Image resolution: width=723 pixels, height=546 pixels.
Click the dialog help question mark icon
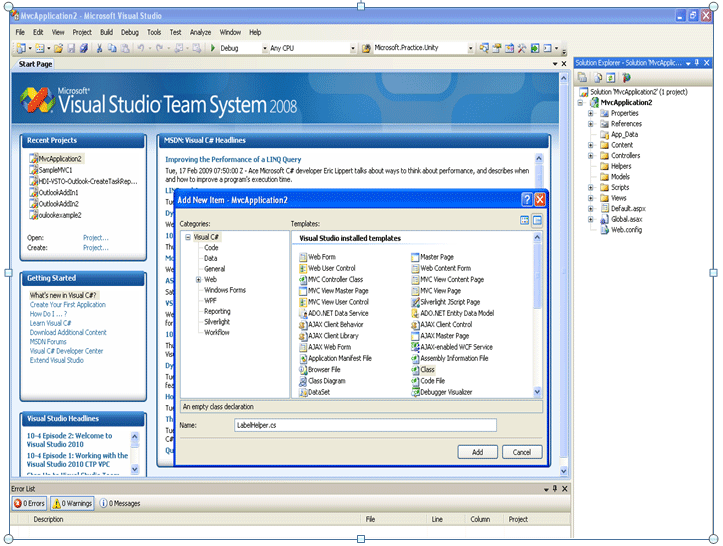pyautogui.click(x=525, y=199)
